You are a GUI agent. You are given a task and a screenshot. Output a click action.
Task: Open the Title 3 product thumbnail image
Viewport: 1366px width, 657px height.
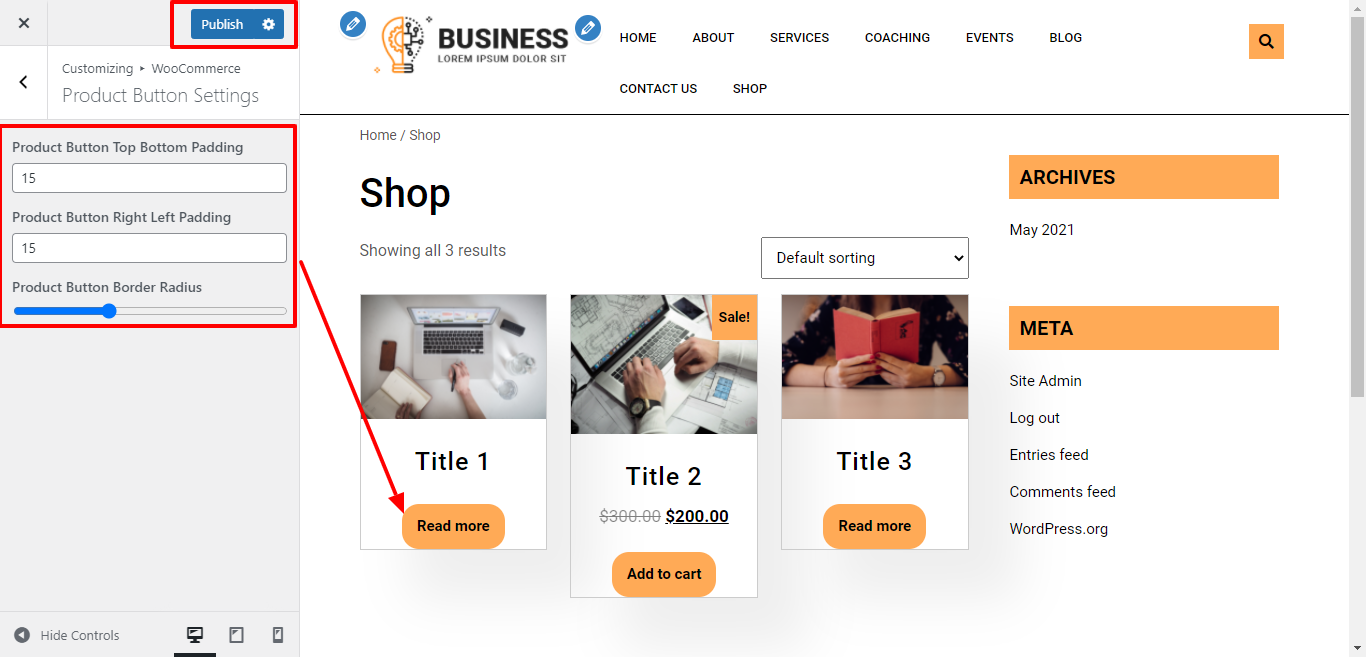pos(875,357)
